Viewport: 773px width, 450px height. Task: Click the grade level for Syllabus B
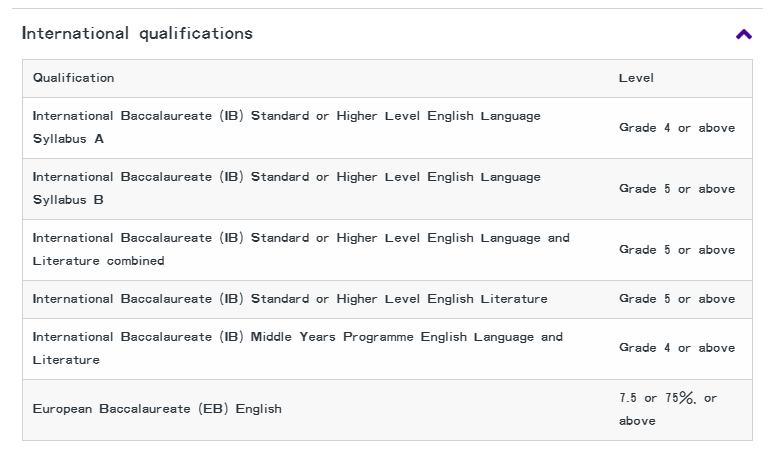676,189
